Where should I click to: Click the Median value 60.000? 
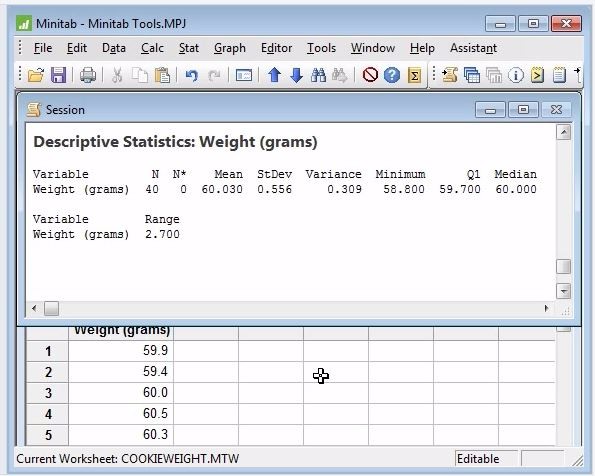coord(516,189)
